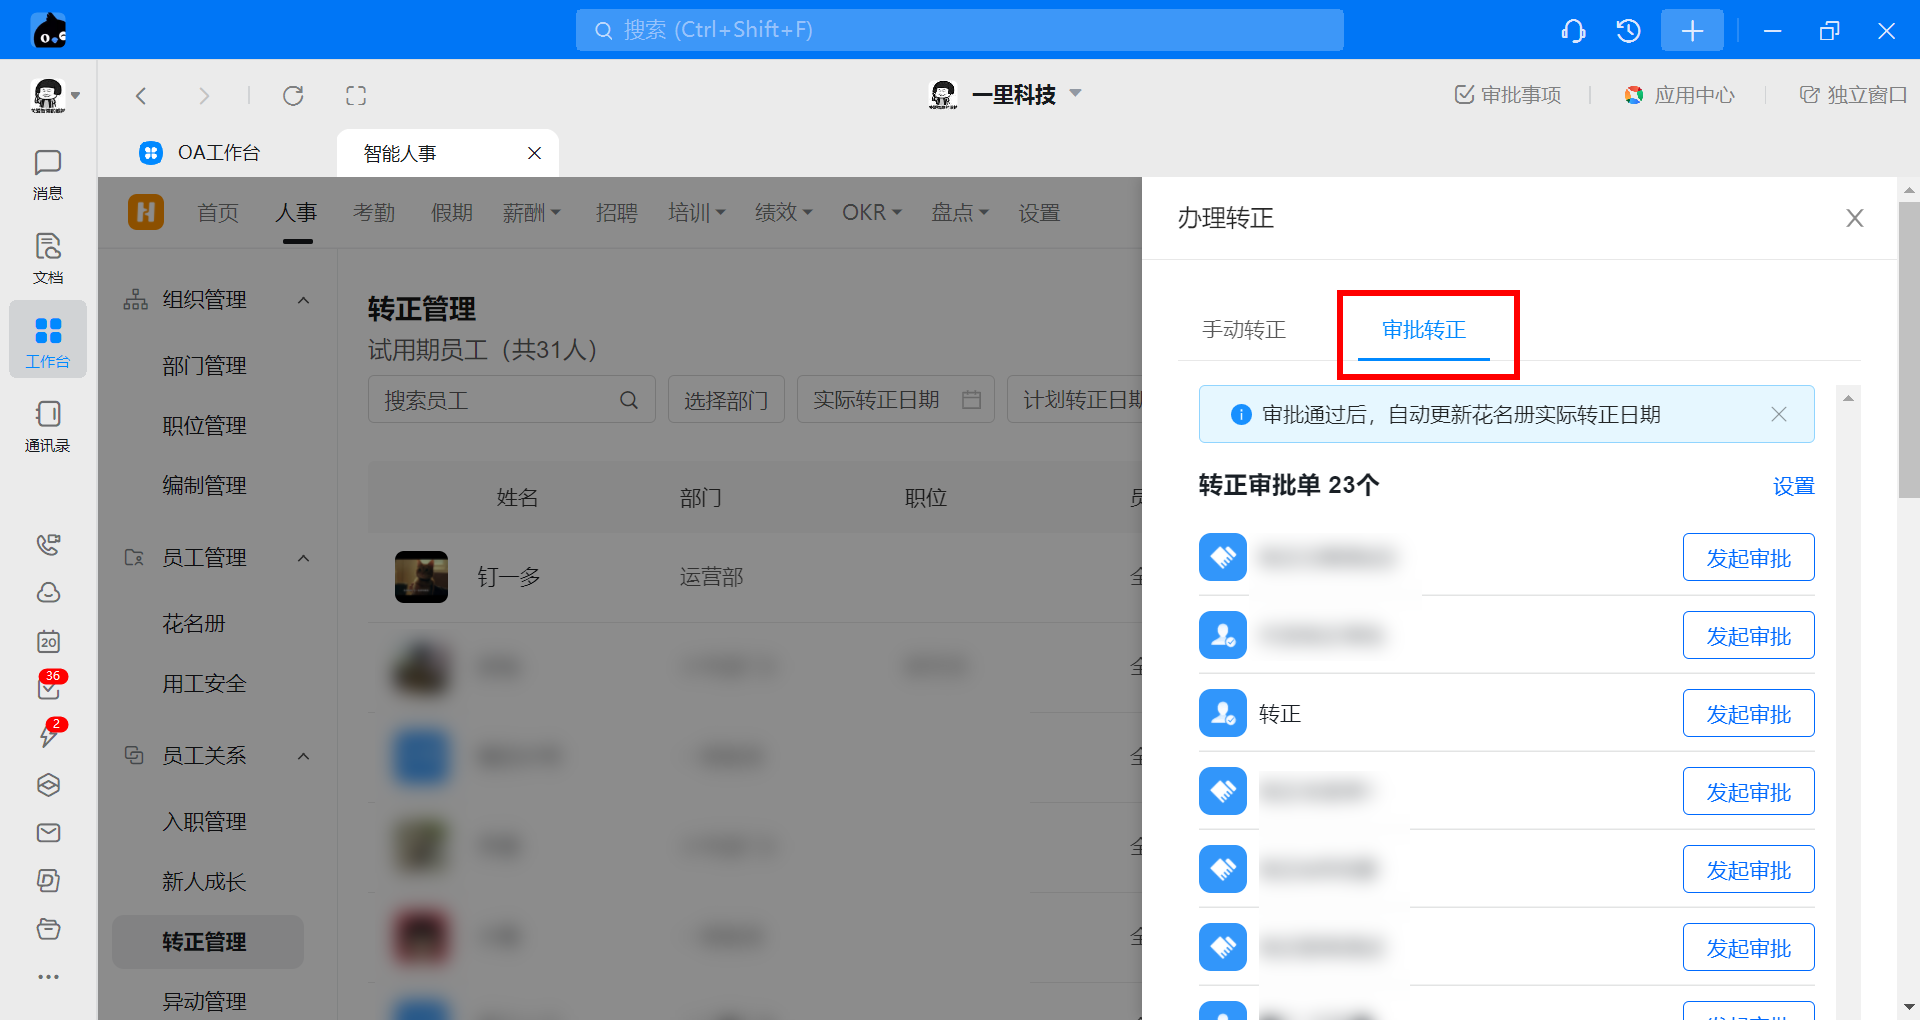The image size is (1920, 1020).
Task: Open the to-do icon with 36 badge
Action: click(x=48, y=687)
